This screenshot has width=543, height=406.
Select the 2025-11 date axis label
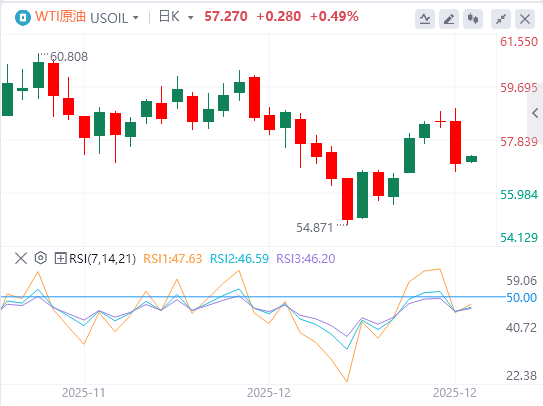click(x=83, y=393)
